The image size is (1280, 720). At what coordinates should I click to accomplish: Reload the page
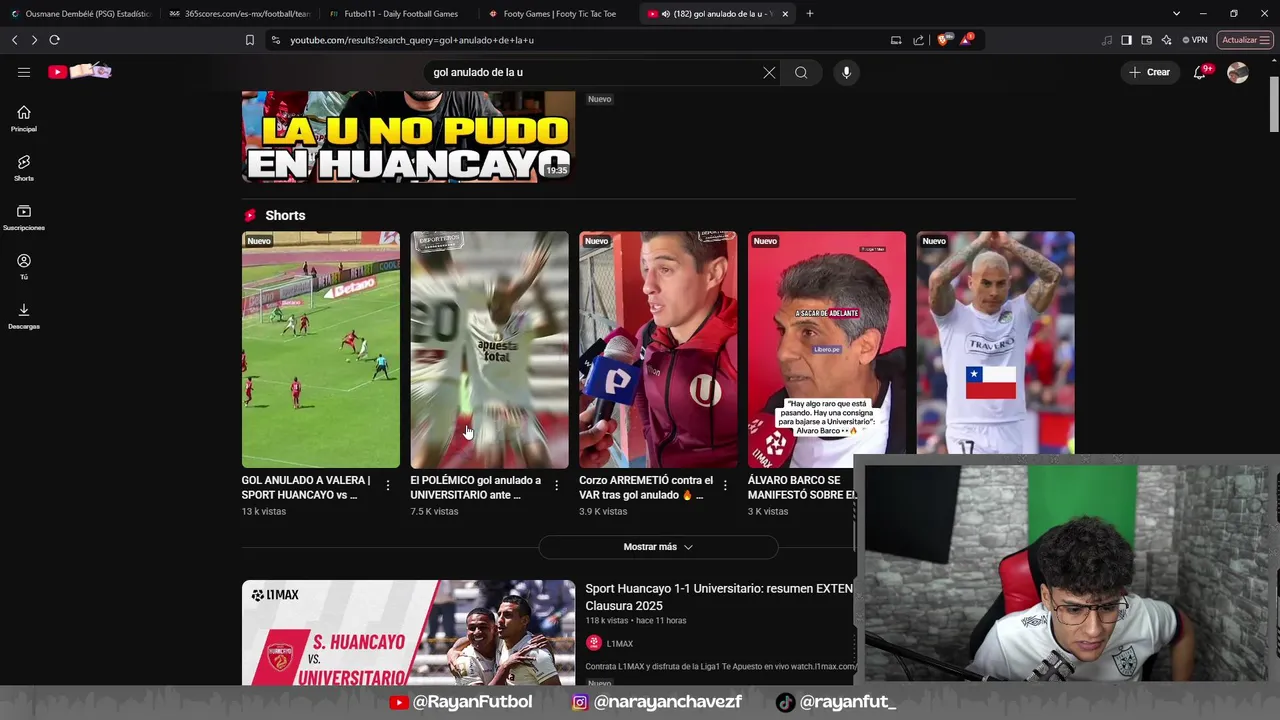[x=54, y=40]
